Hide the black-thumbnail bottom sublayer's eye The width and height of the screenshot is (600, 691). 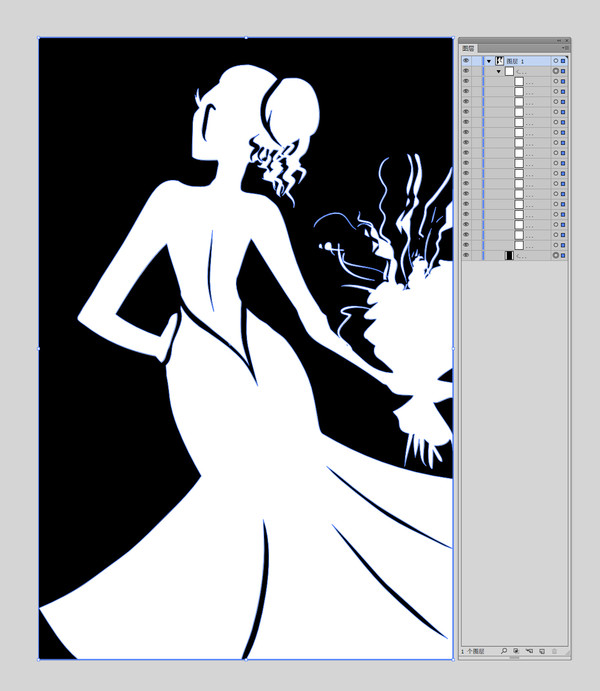pyautogui.click(x=466, y=255)
